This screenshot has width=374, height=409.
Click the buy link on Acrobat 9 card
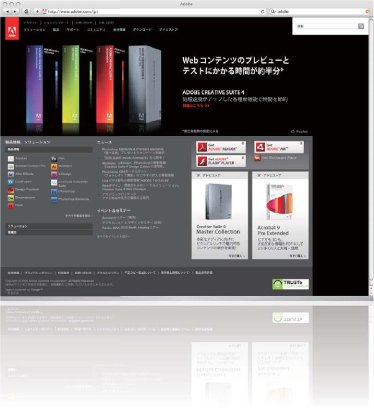pos(297,256)
